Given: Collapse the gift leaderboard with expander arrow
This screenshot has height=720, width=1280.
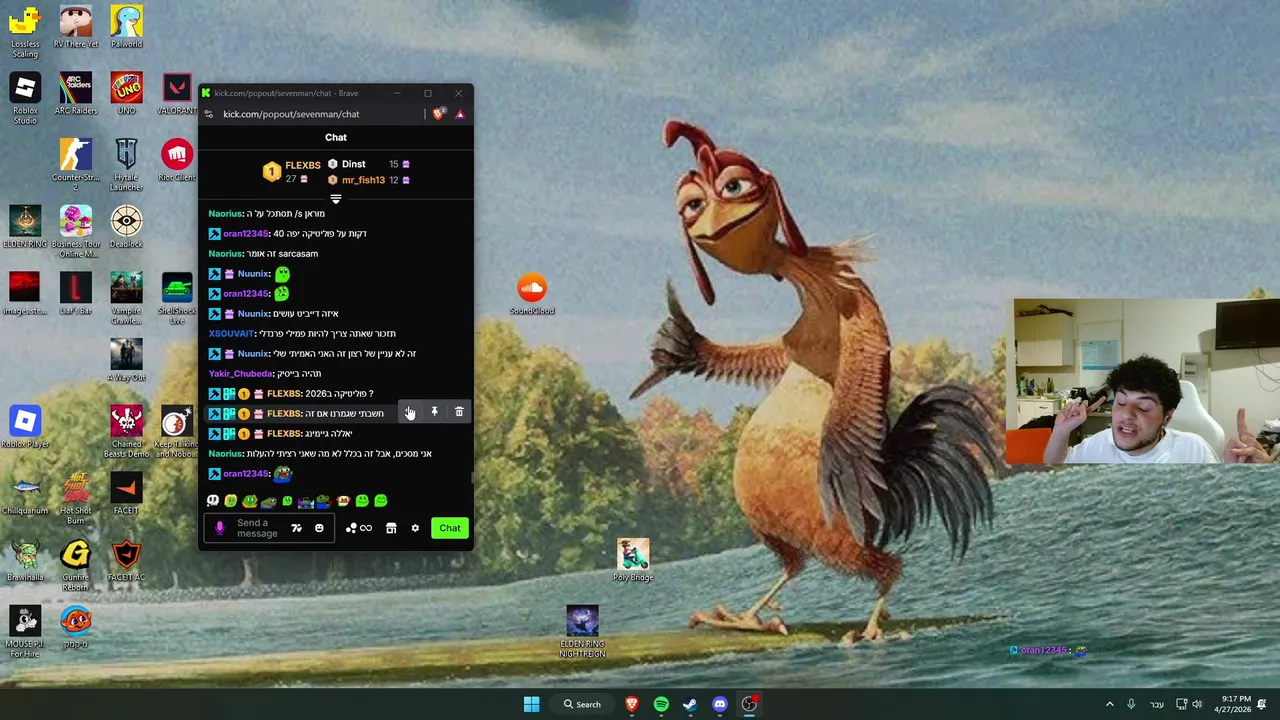Looking at the screenshot, I should pyautogui.click(x=336, y=199).
